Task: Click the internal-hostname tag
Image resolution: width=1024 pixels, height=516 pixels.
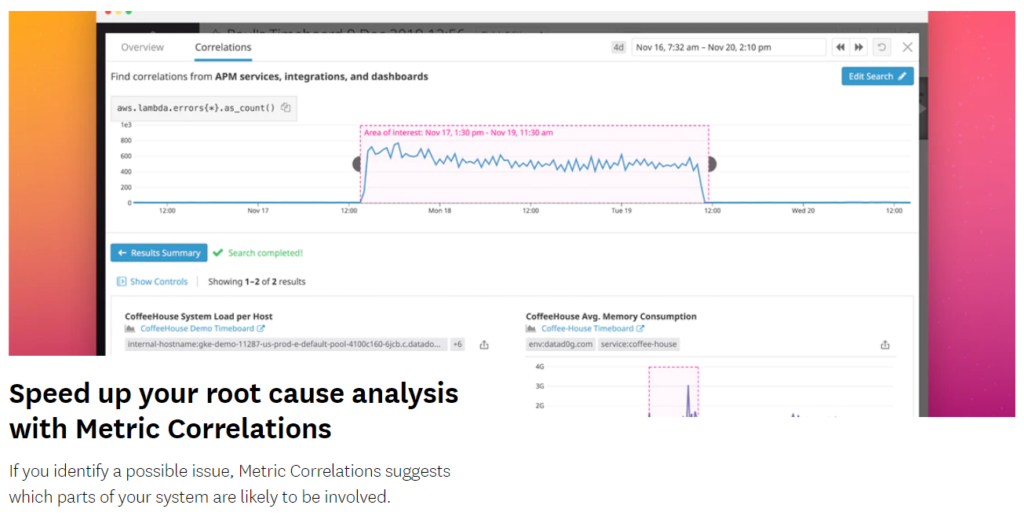Action: coord(285,344)
